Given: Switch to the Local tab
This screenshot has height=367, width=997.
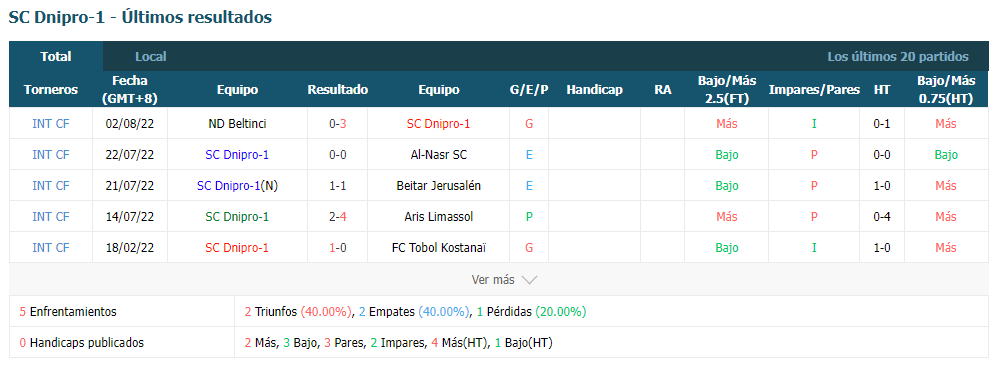Looking at the screenshot, I should (151, 57).
